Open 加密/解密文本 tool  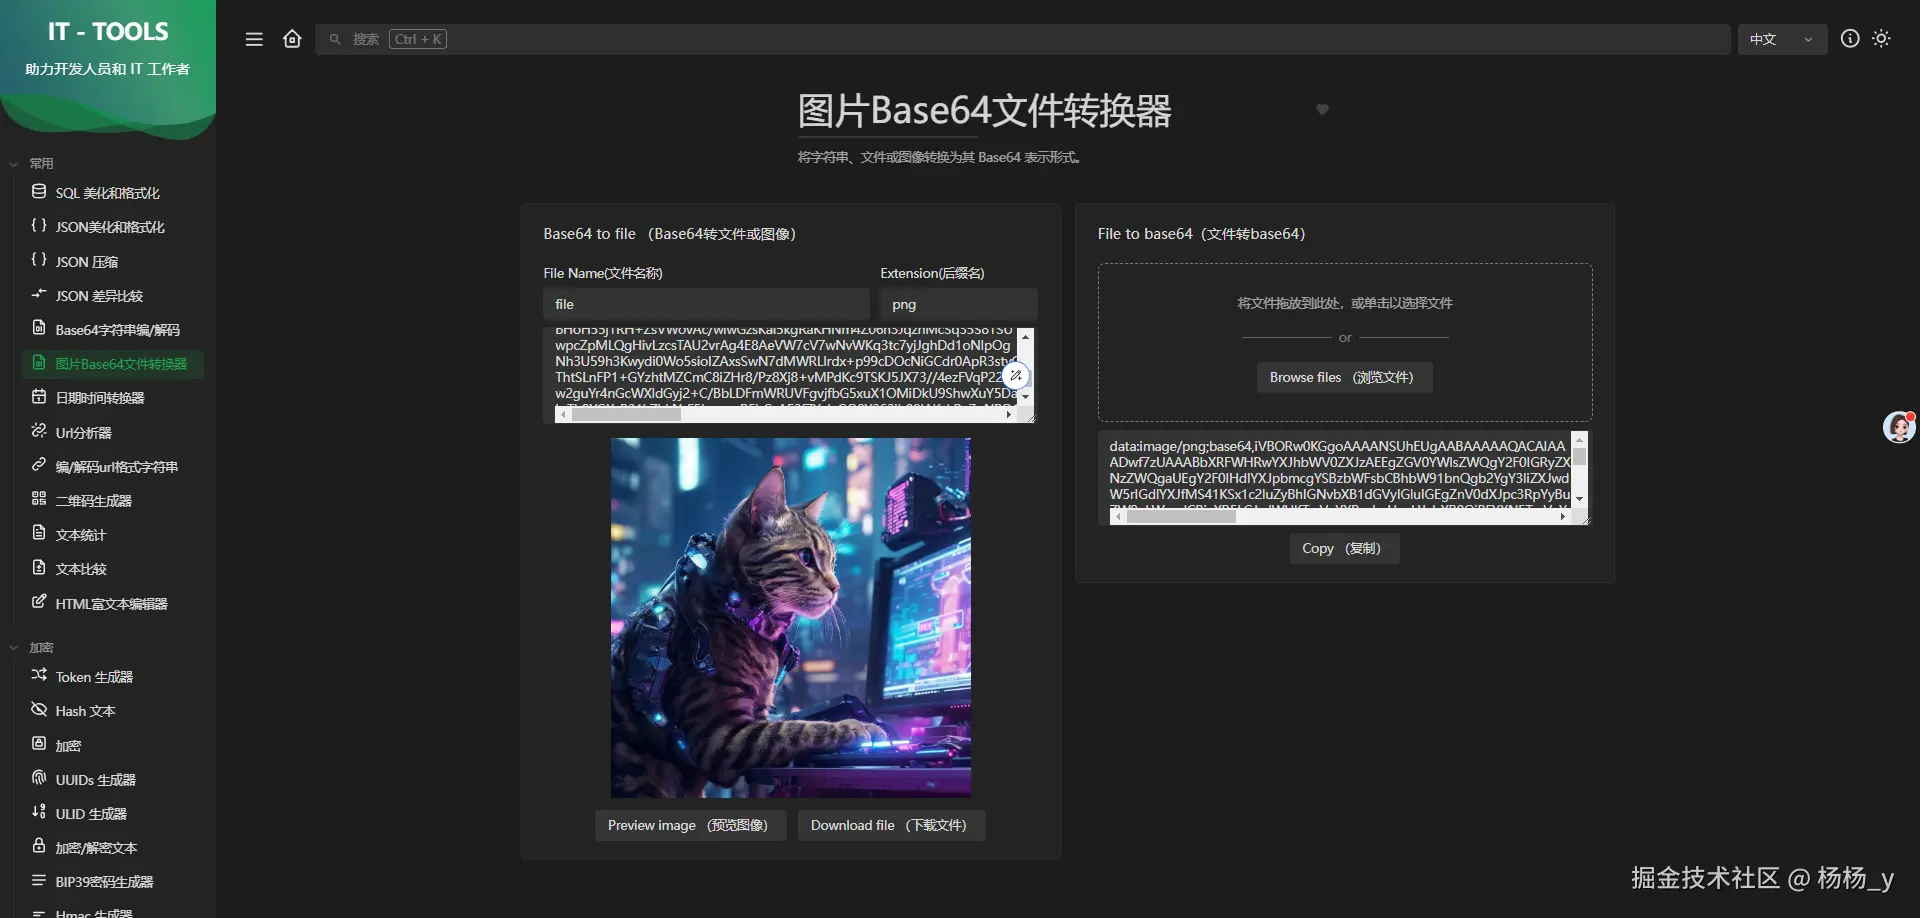coord(113,847)
